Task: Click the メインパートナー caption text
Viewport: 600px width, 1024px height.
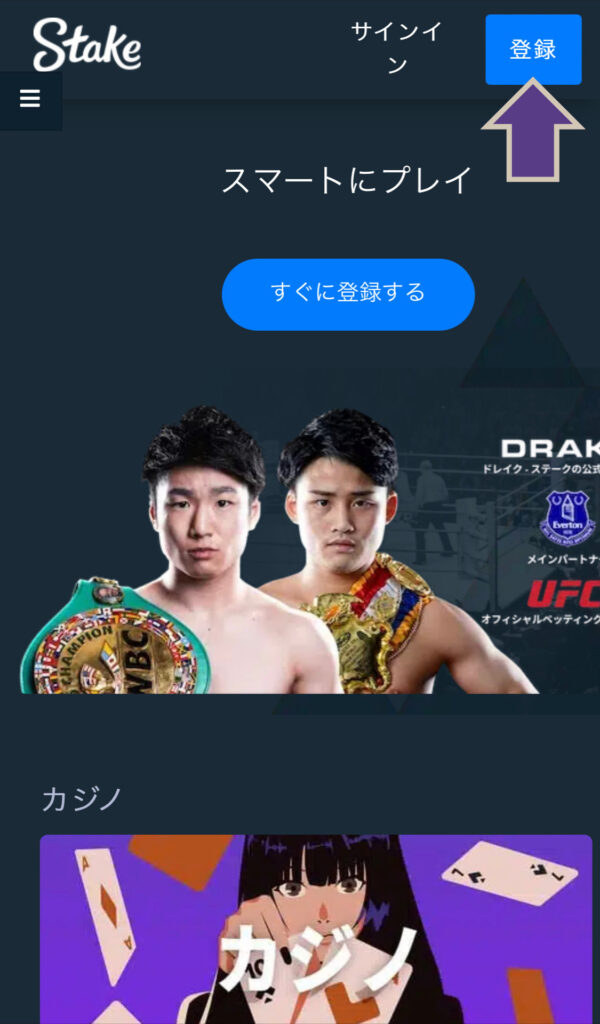Action: [563, 560]
